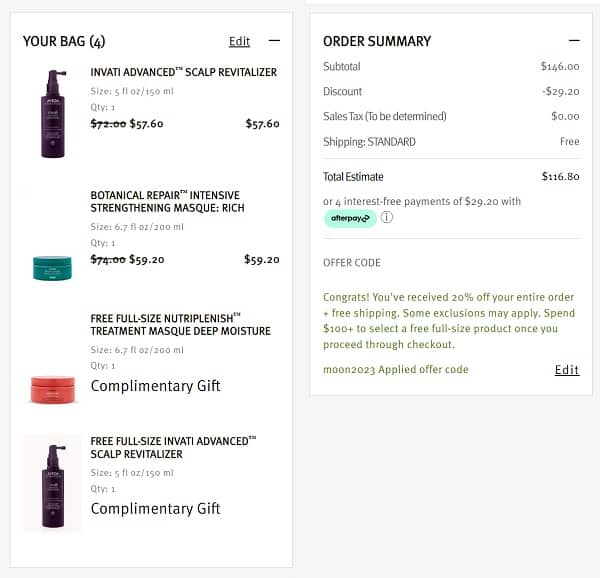Edit the applied moon2023 offer code
This screenshot has width=600, height=578.
pyautogui.click(x=567, y=370)
